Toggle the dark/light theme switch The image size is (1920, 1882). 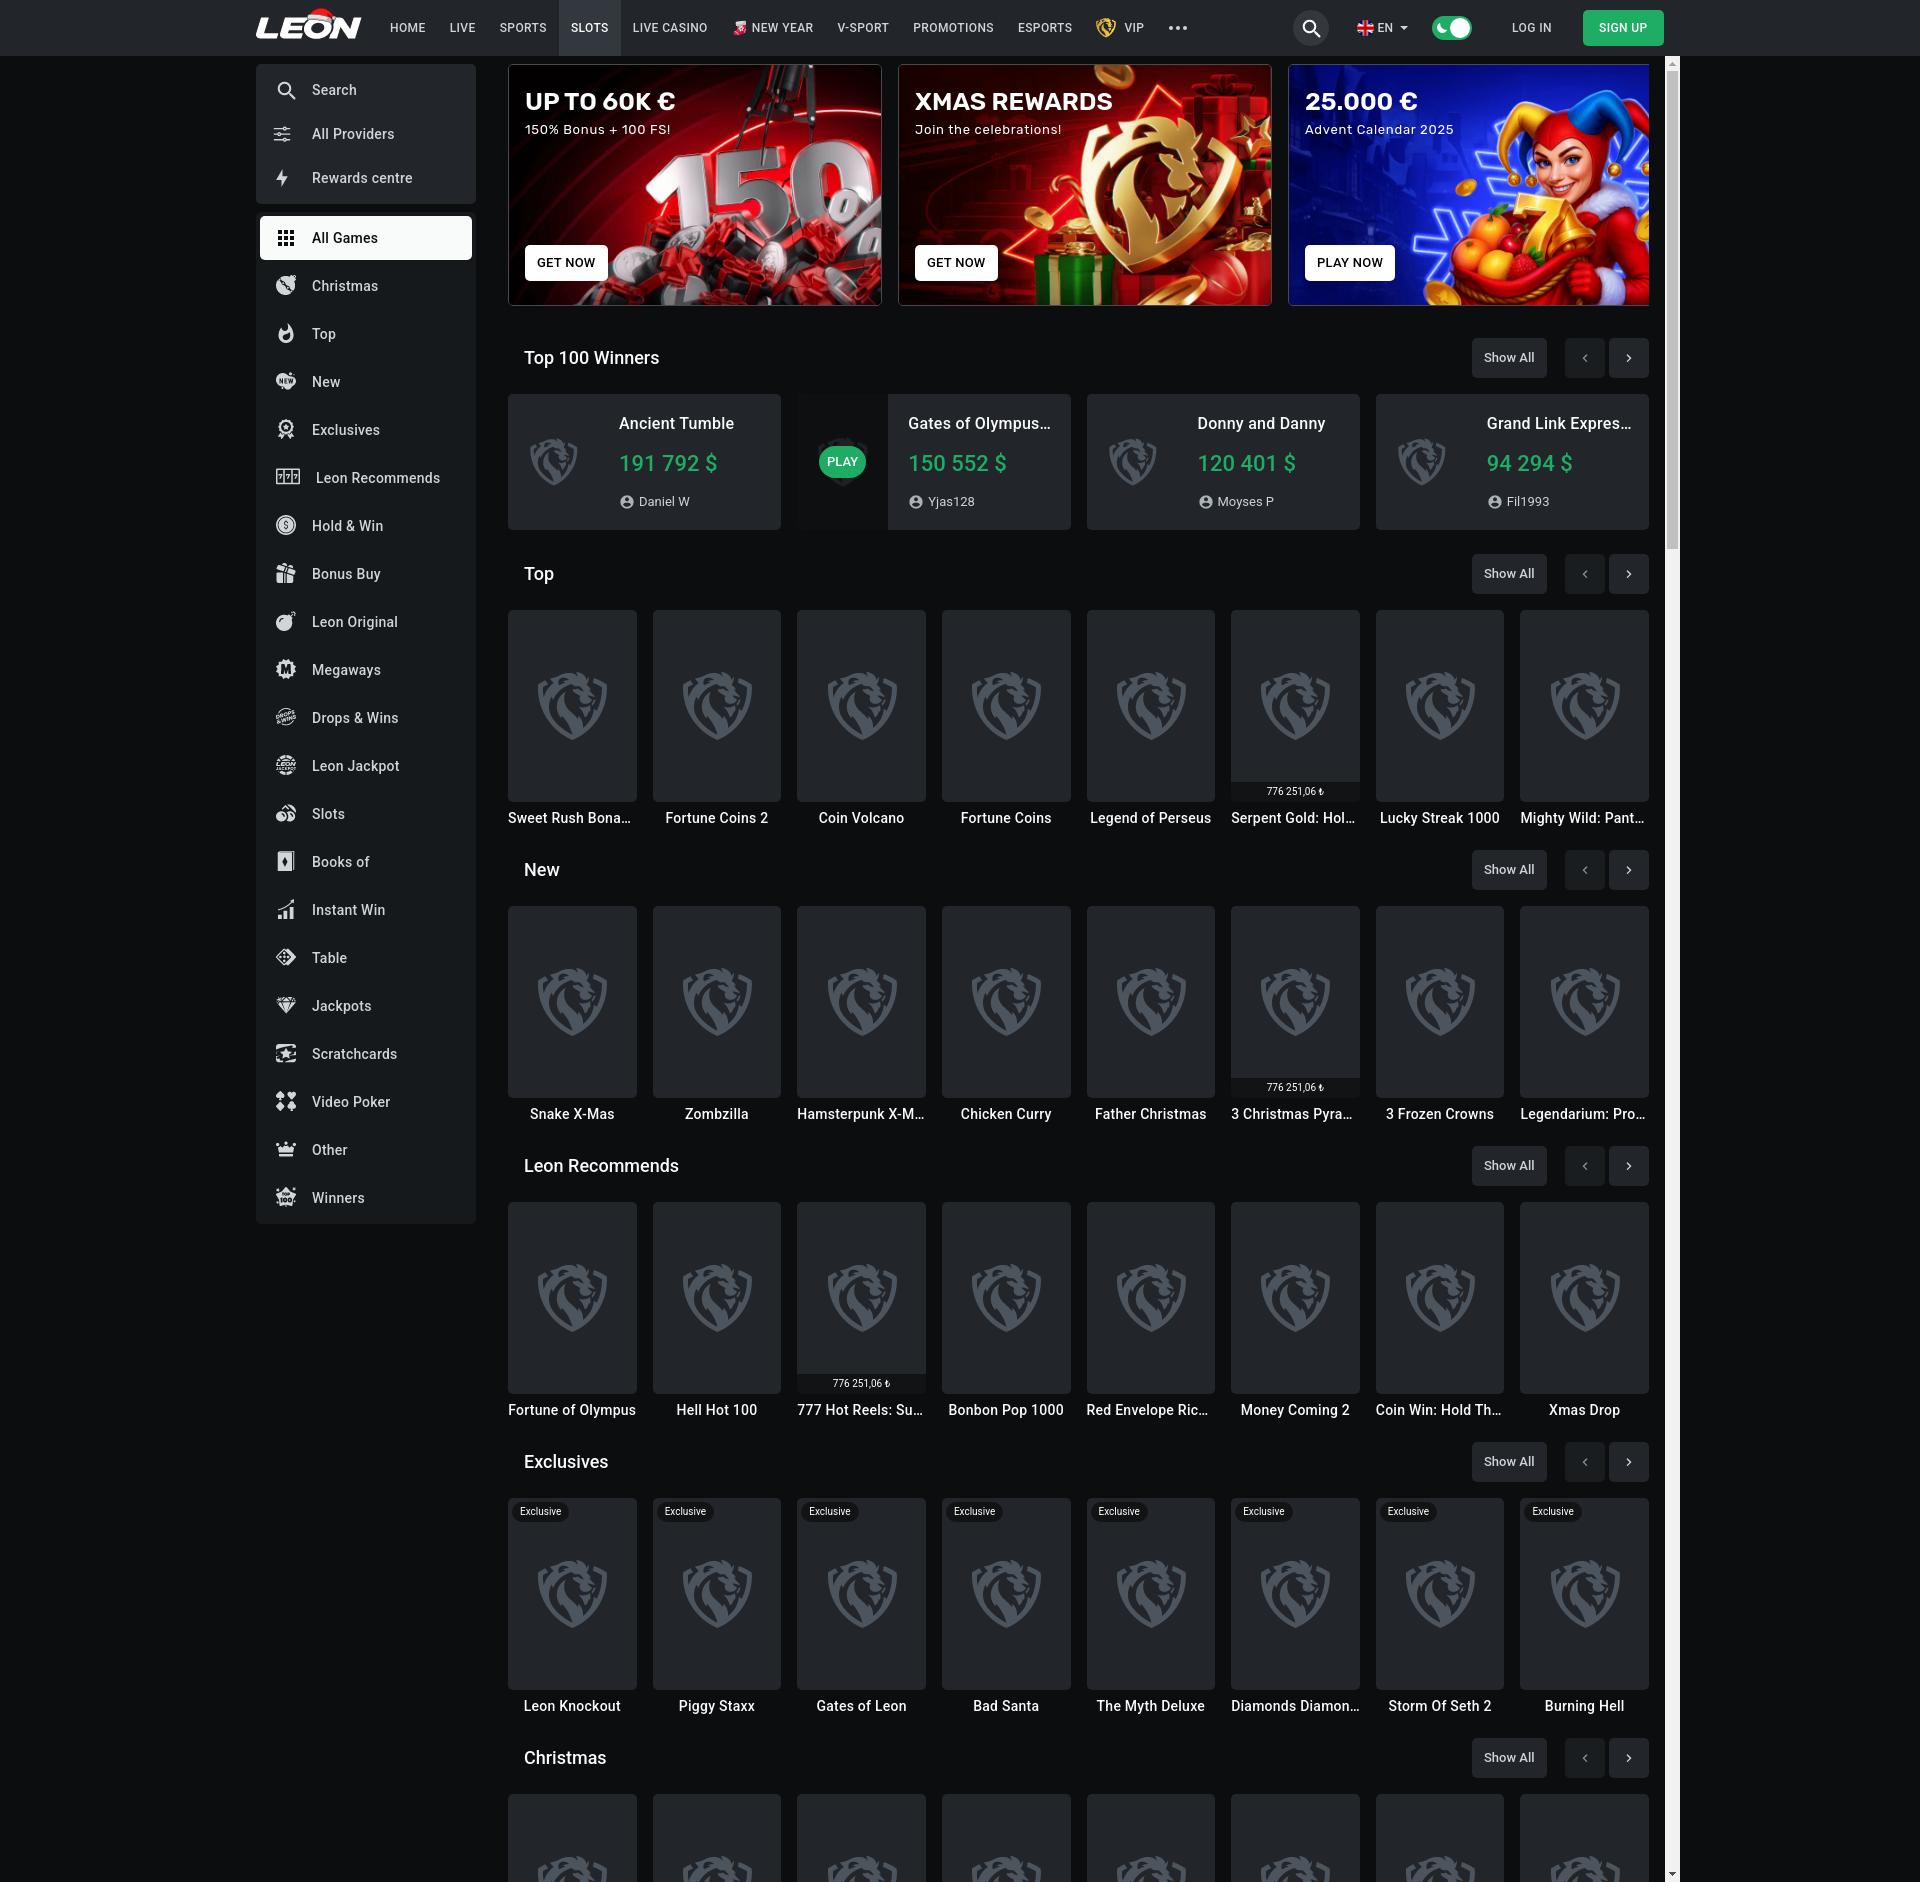[x=1451, y=28]
